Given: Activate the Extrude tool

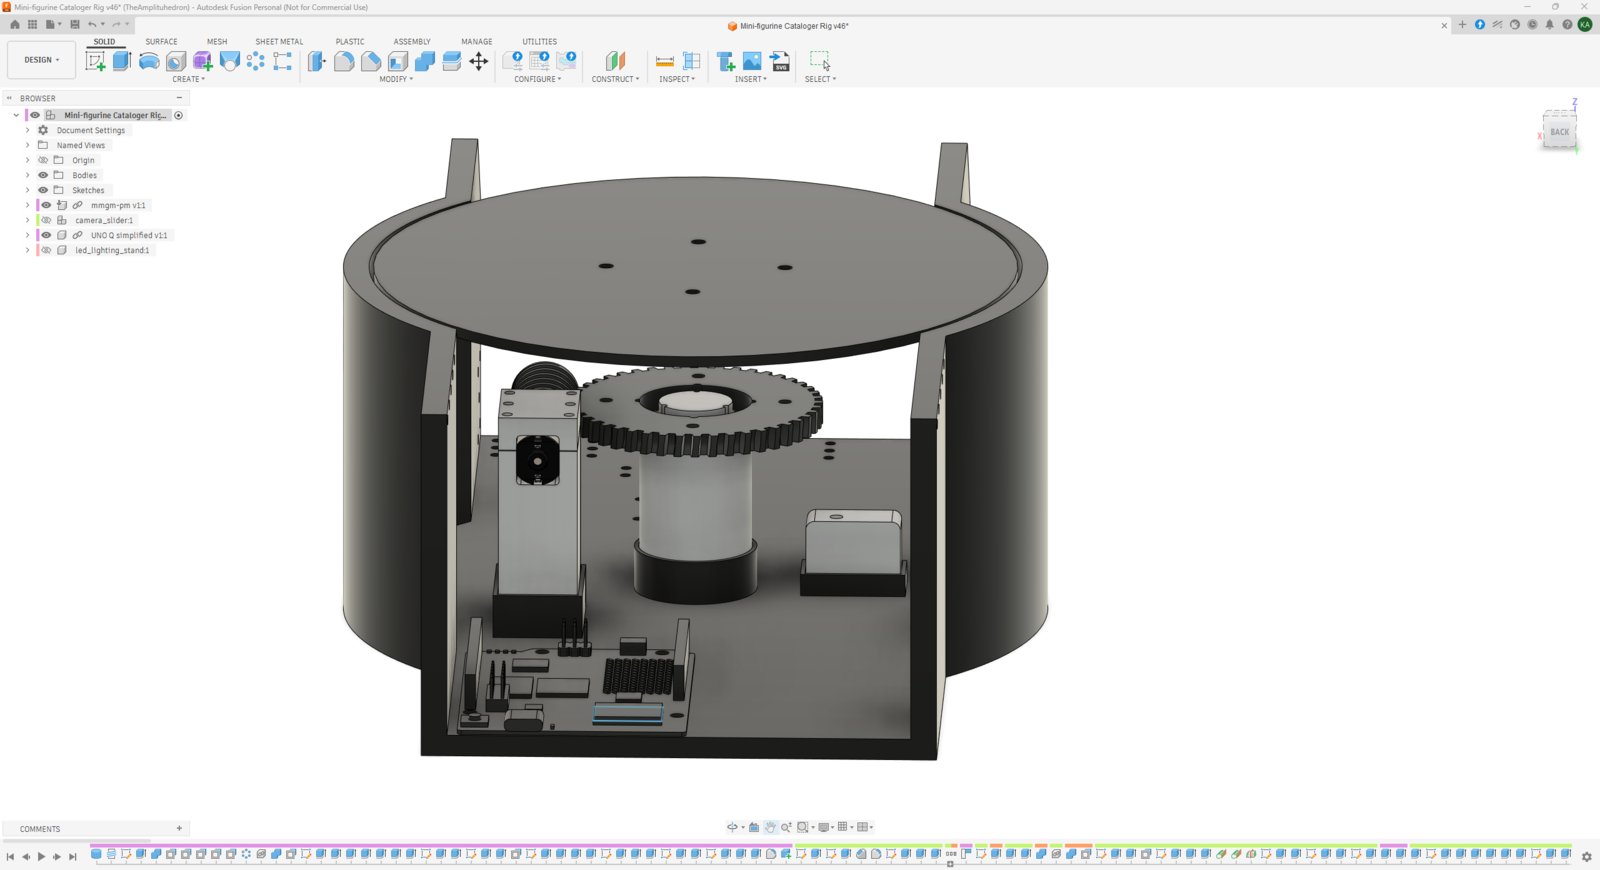Looking at the screenshot, I should pyautogui.click(x=122, y=61).
